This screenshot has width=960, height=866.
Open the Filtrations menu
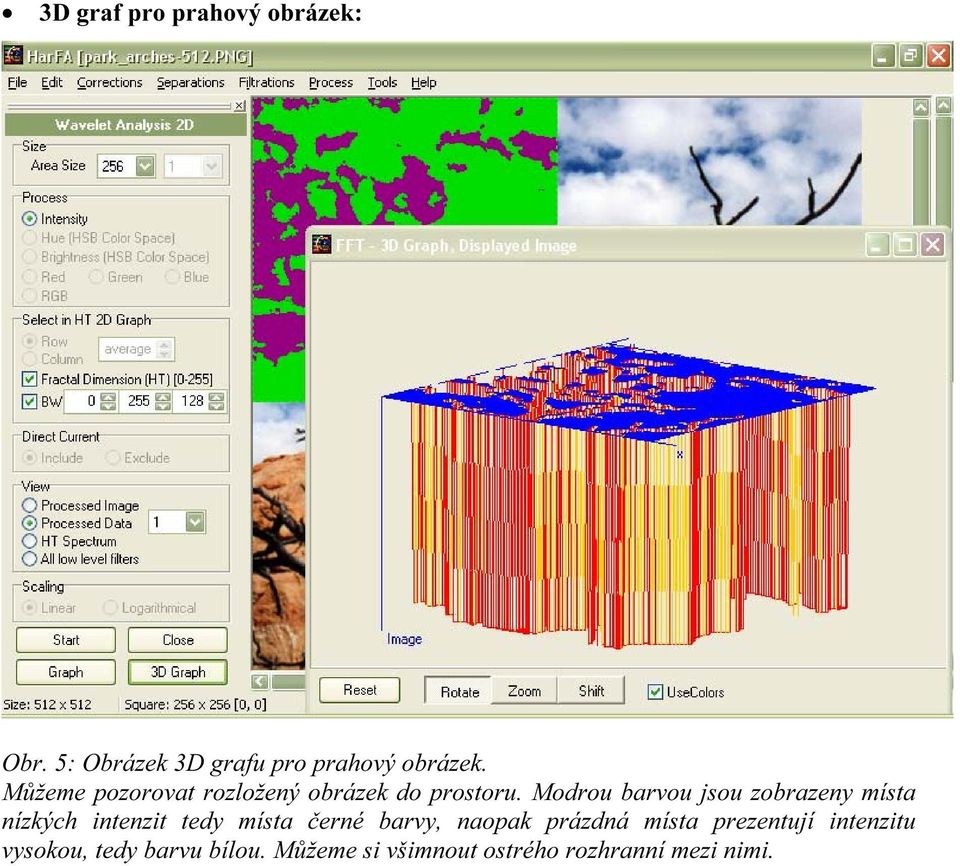[x=266, y=82]
